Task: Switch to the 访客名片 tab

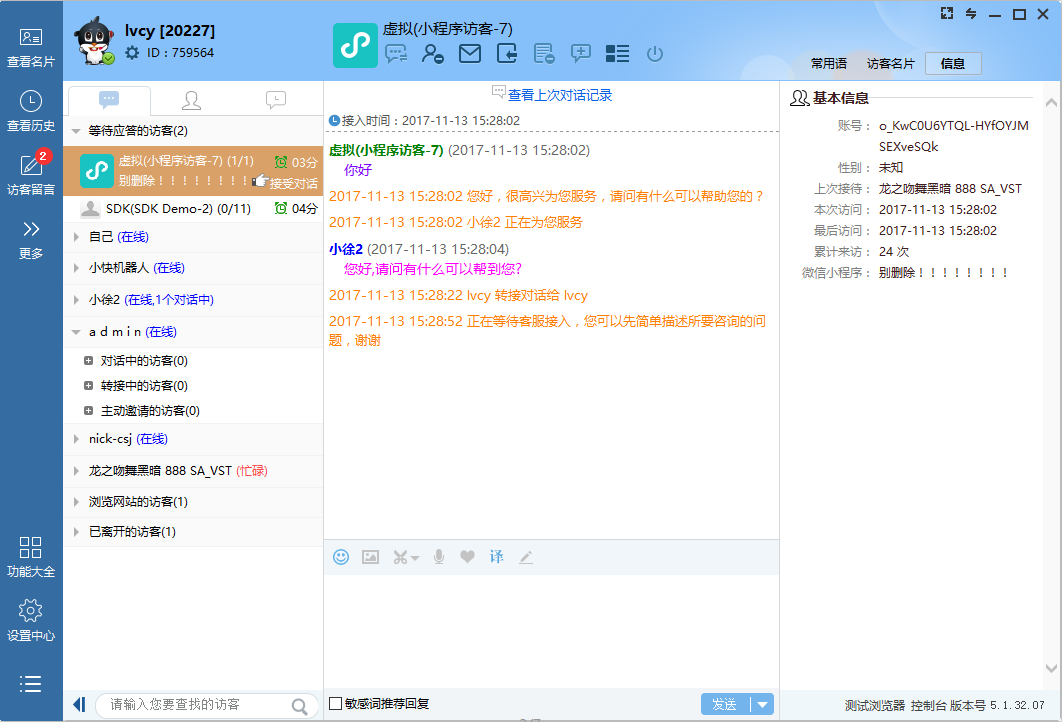Action: [x=890, y=64]
